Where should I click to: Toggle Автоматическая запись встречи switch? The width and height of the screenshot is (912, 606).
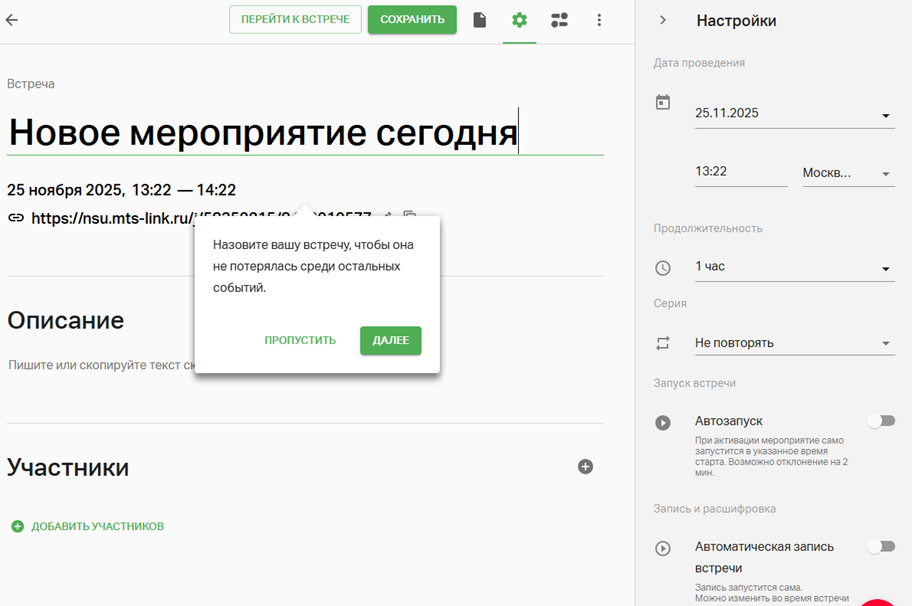(x=880, y=546)
